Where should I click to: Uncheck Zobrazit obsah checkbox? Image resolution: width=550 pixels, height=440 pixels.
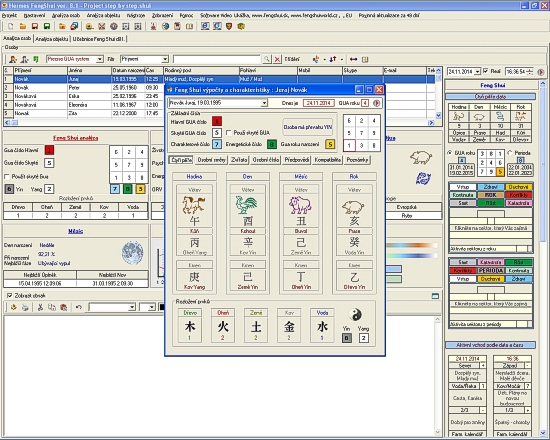click(x=9, y=295)
